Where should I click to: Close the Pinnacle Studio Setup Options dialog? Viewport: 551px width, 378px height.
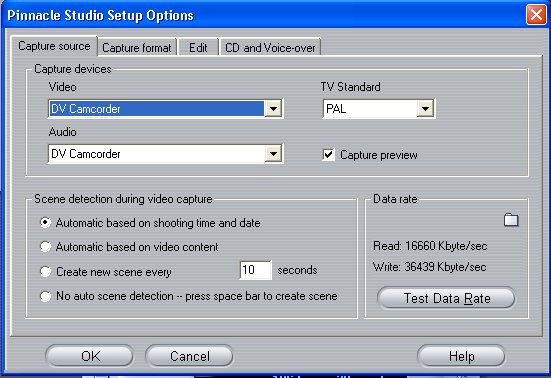click(x=536, y=15)
